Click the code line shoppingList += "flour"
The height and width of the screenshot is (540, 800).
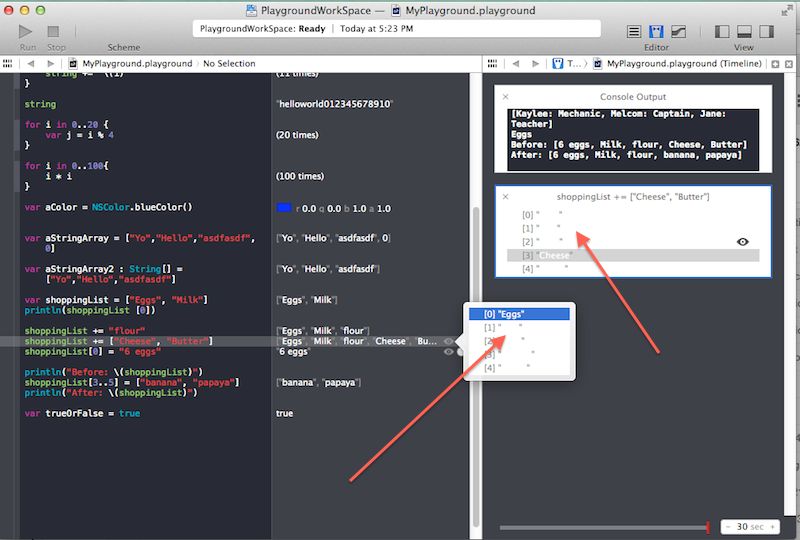pos(85,331)
